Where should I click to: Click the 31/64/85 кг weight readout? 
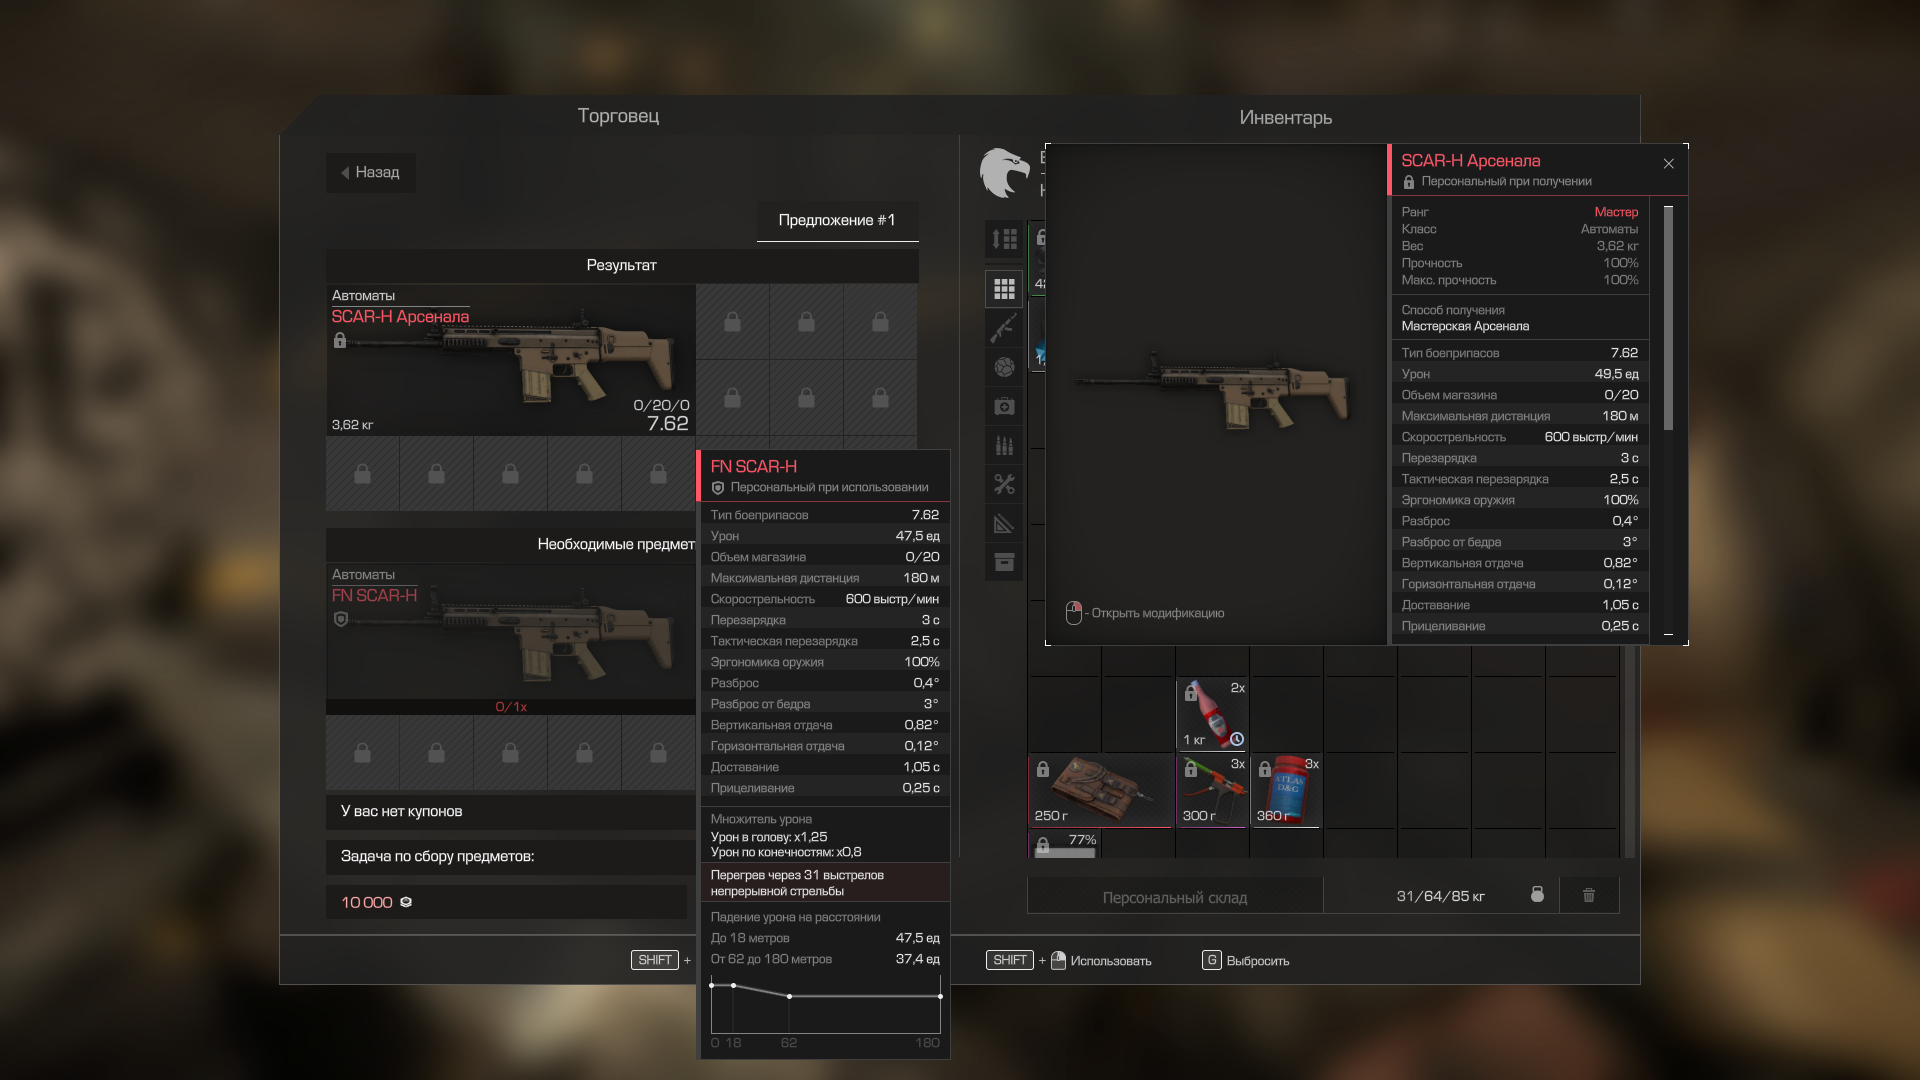click(1440, 896)
